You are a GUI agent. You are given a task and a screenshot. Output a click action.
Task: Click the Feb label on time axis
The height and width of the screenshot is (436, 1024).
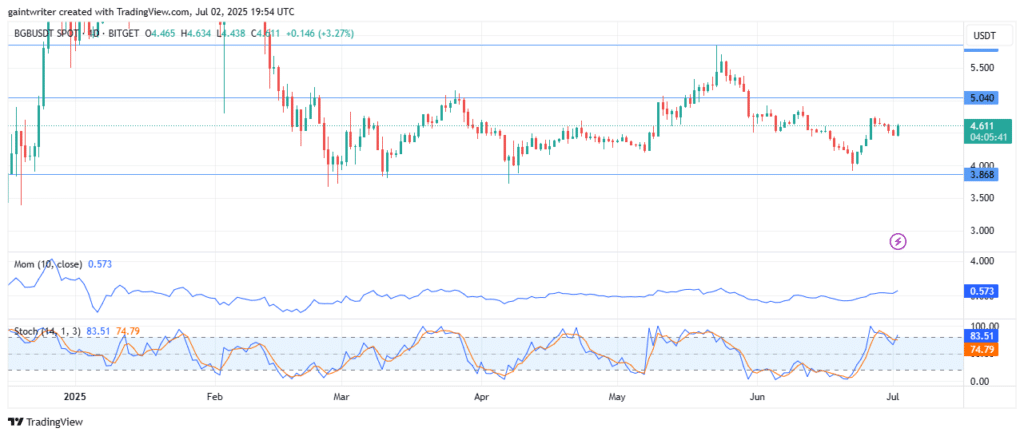click(x=214, y=396)
